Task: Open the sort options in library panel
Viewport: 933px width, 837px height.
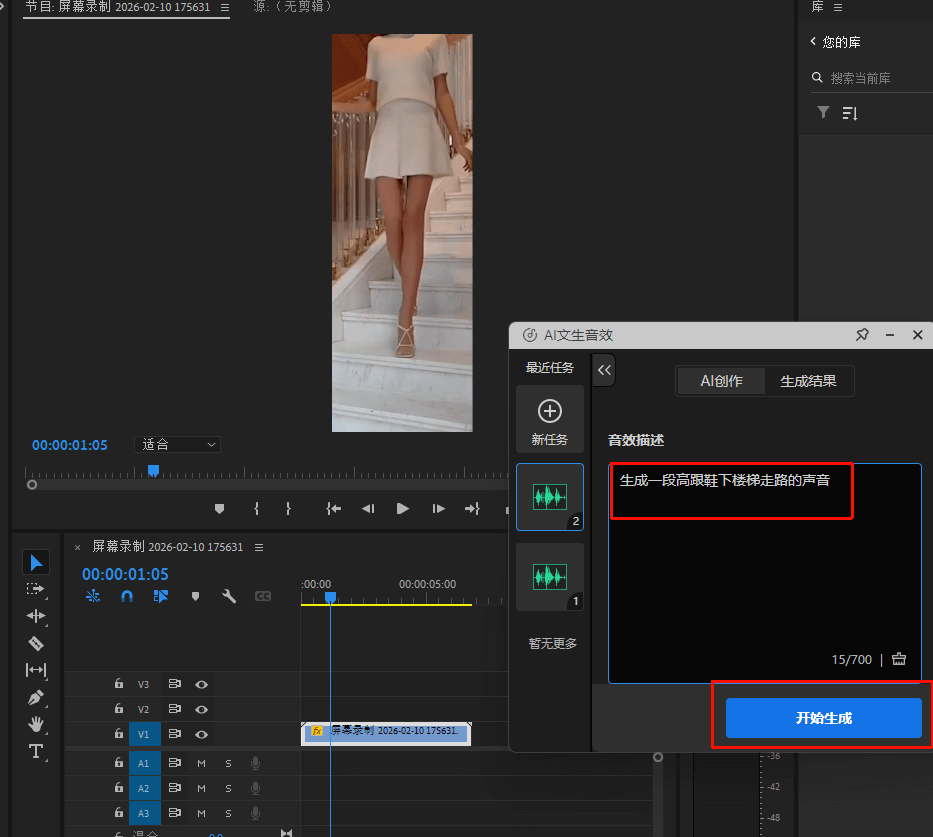Action: coord(850,113)
